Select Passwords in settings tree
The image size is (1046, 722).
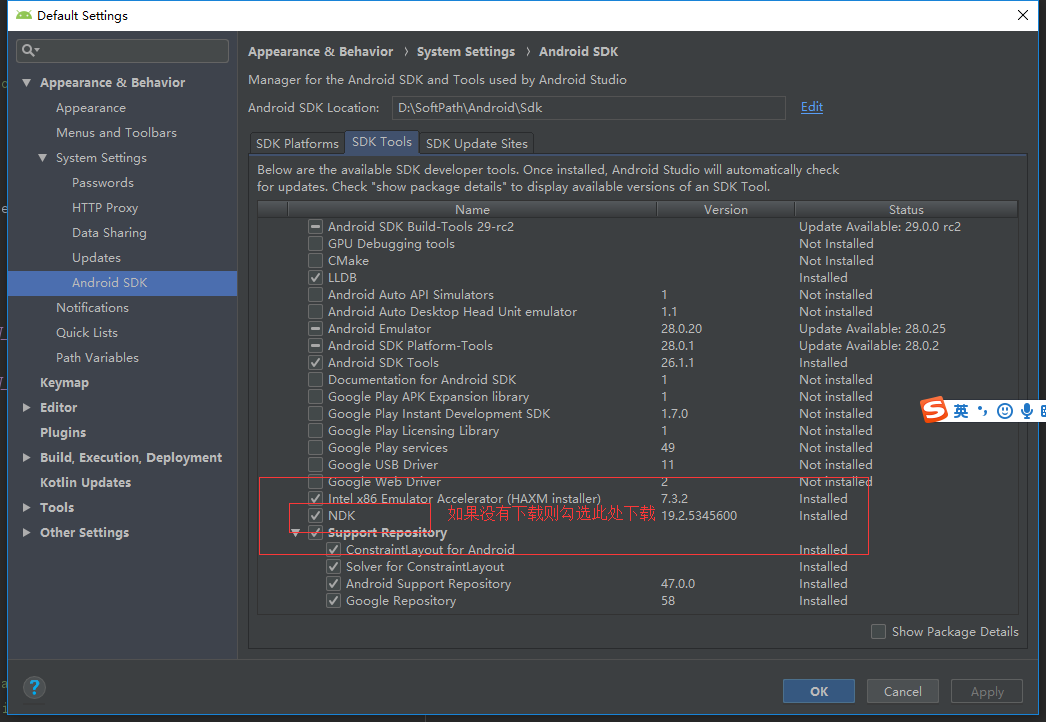103,183
